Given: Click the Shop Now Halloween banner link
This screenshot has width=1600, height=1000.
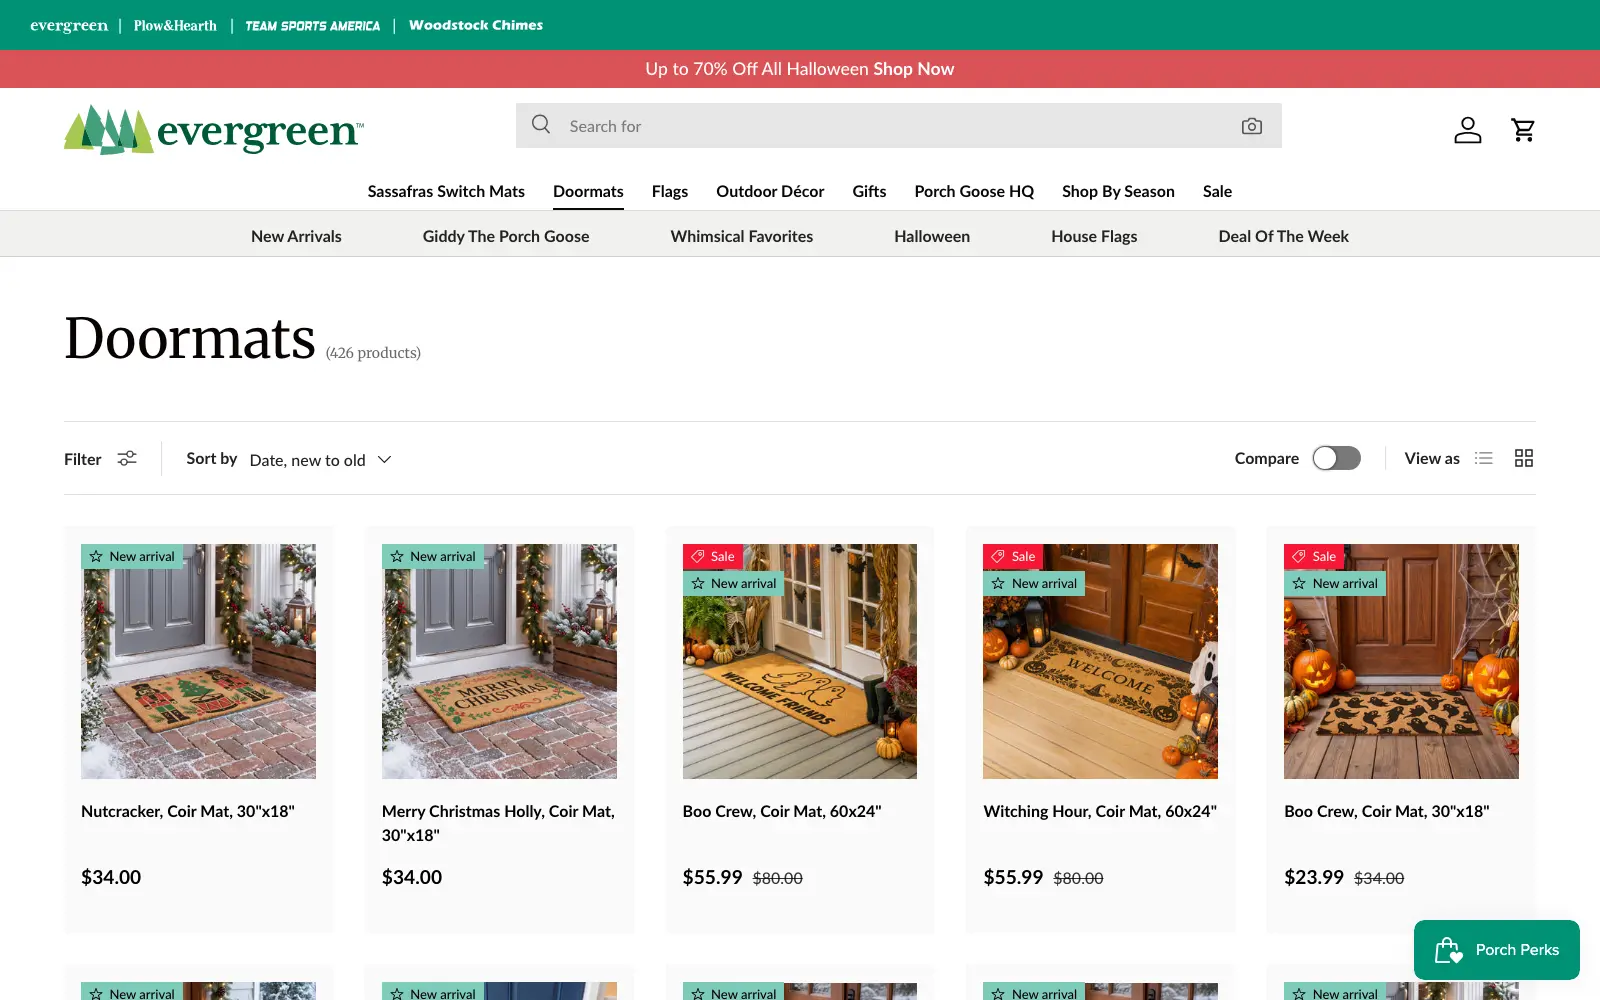Looking at the screenshot, I should coord(913,69).
